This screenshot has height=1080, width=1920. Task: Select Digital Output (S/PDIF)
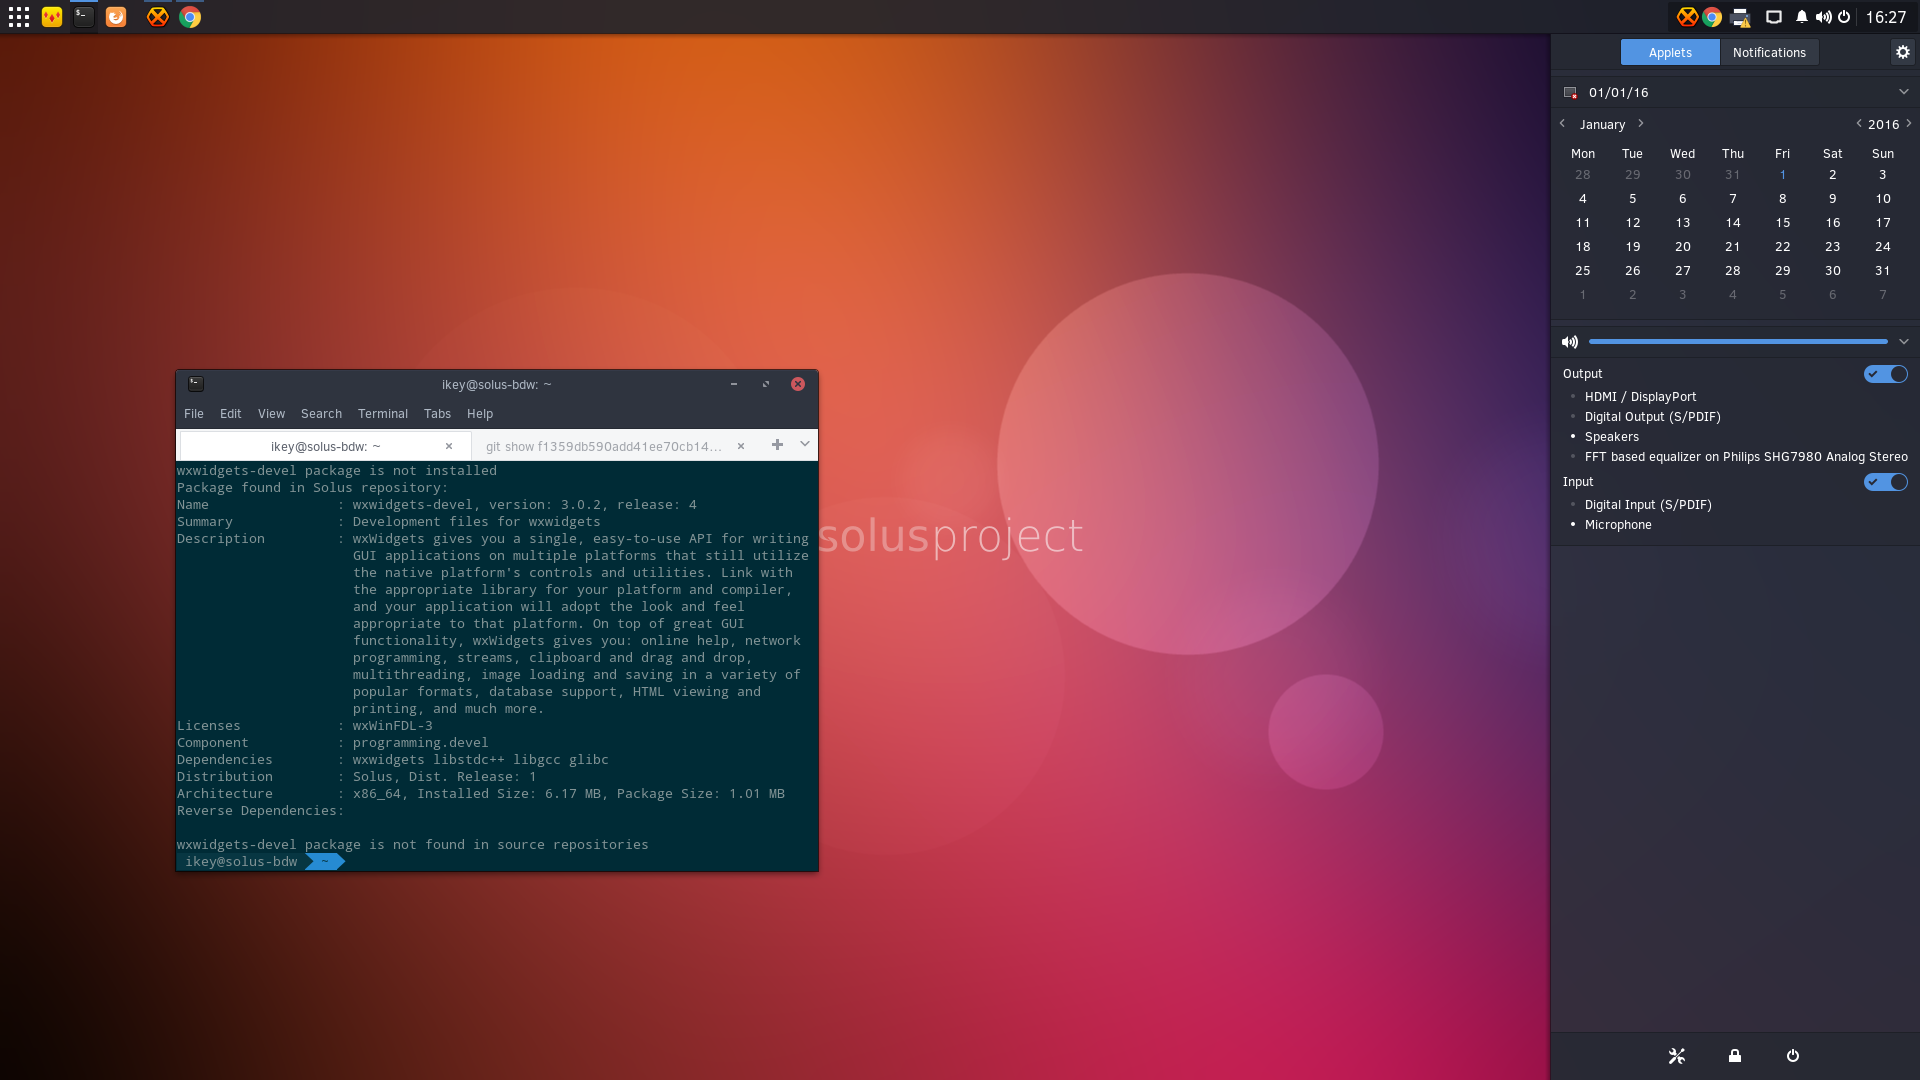1652,417
